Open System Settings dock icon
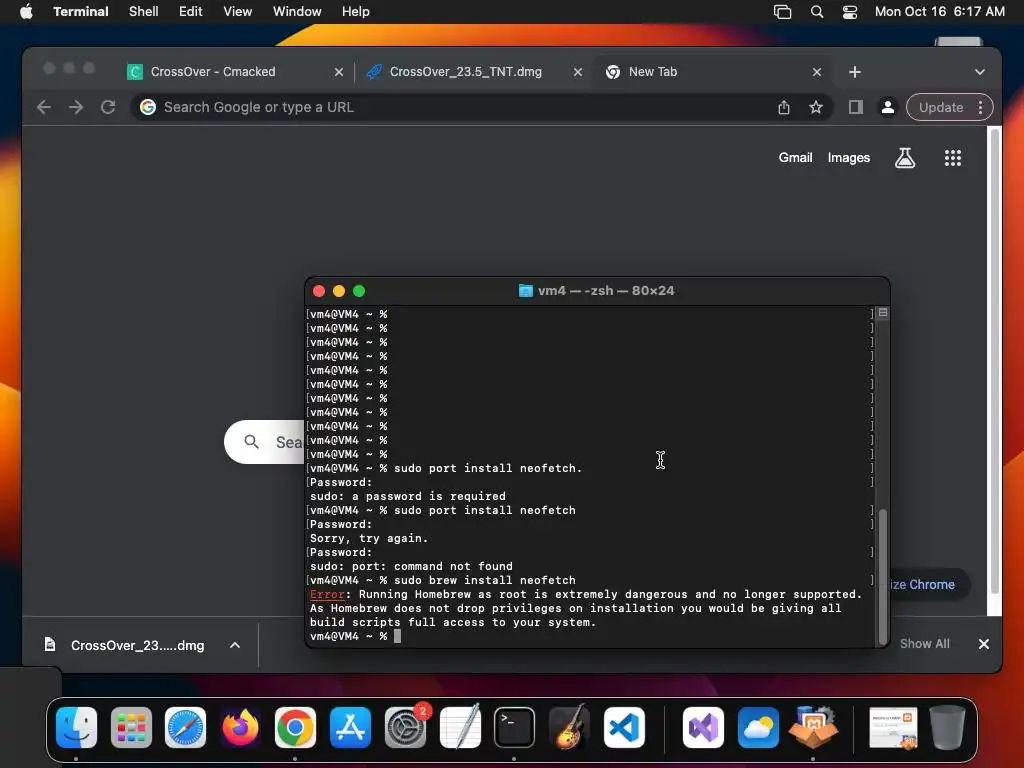This screenshot has height=768, width=1024. click(405, 727)
